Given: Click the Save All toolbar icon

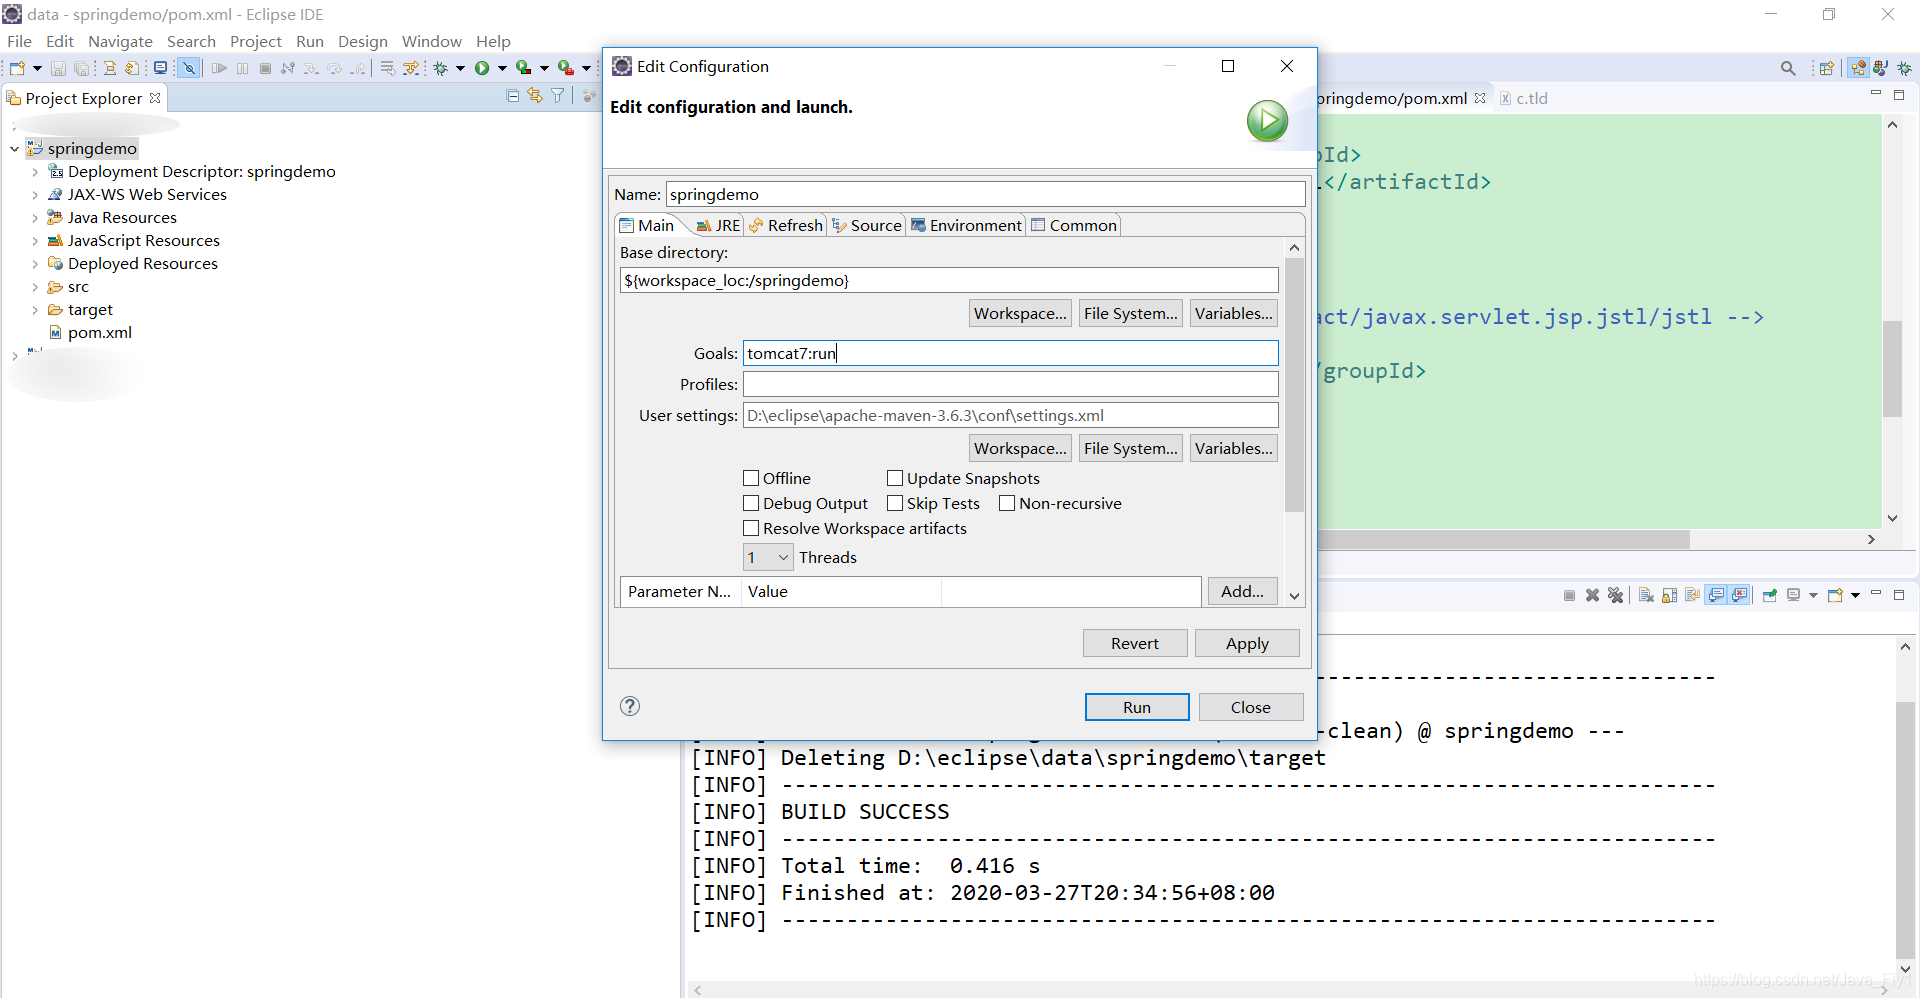Looking at the screenshot, I should [x=81, y=68].
